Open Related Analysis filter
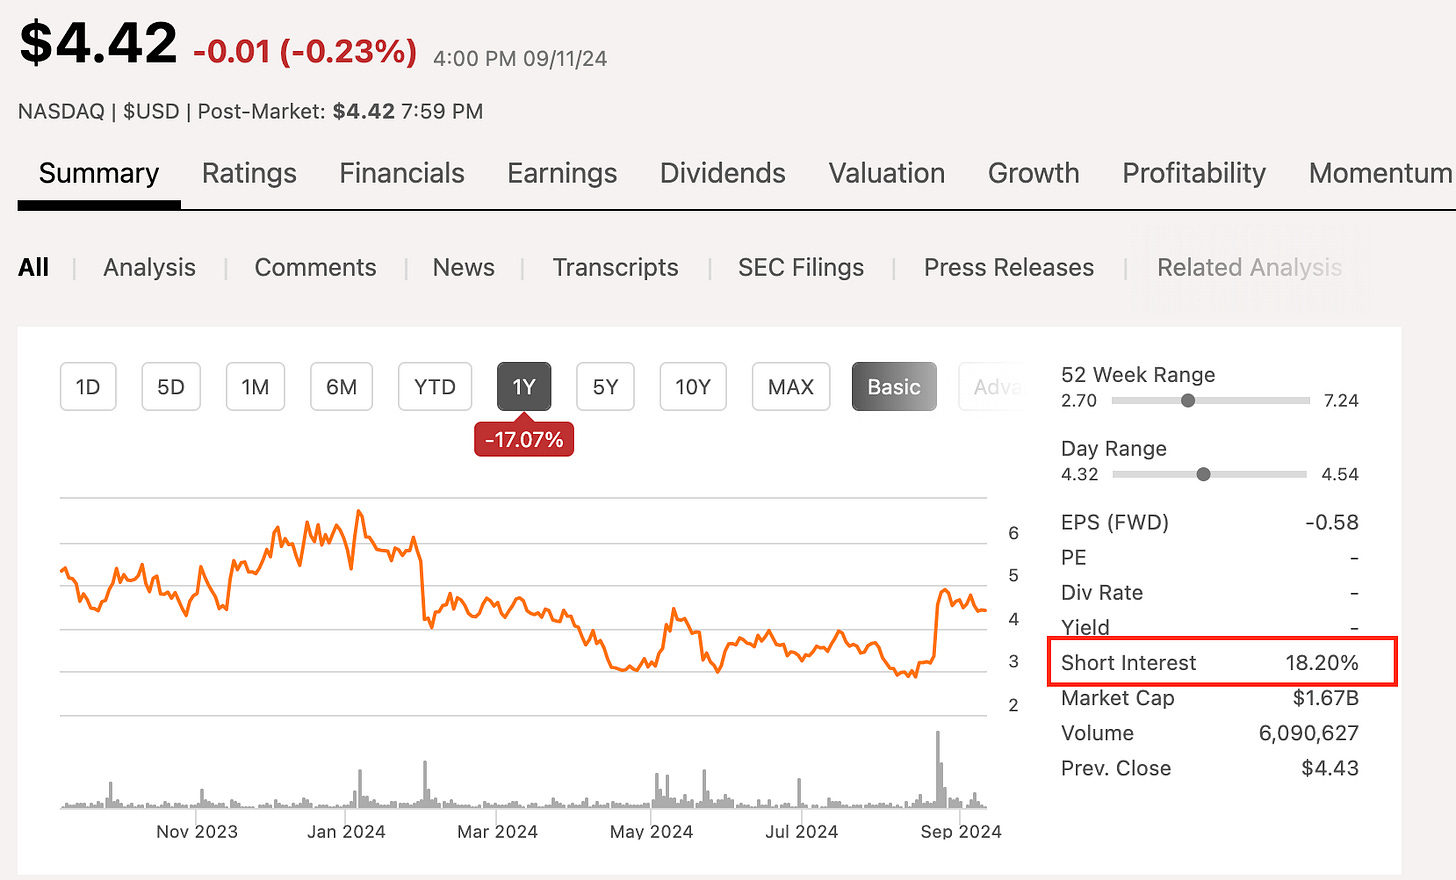The width and height of the screenshot is (1456, 880). (1250, 268)
